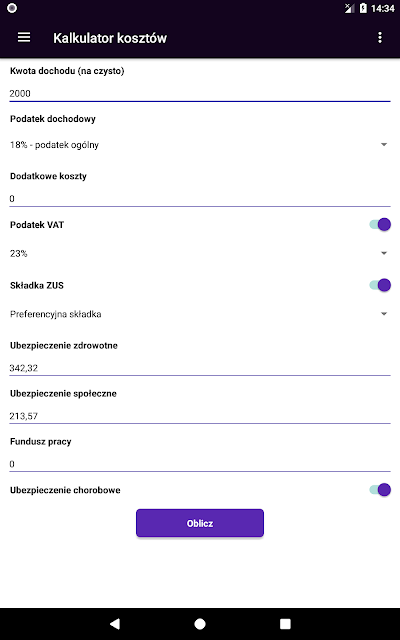Viewport: 400px width, 640px height.
Task: Tap the battery icon in status bar
Action: click(363, 8)
